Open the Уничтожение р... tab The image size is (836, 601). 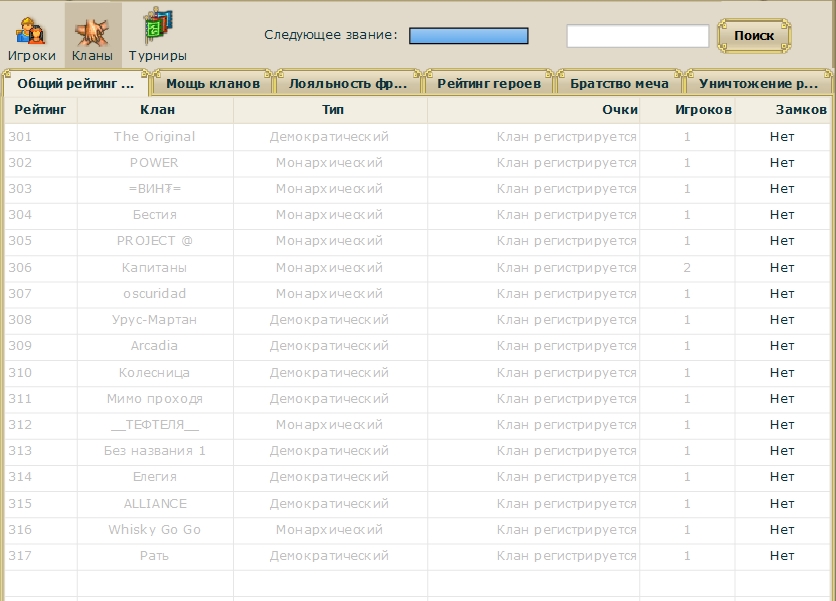pyautogui.click(x=759, y=84)
